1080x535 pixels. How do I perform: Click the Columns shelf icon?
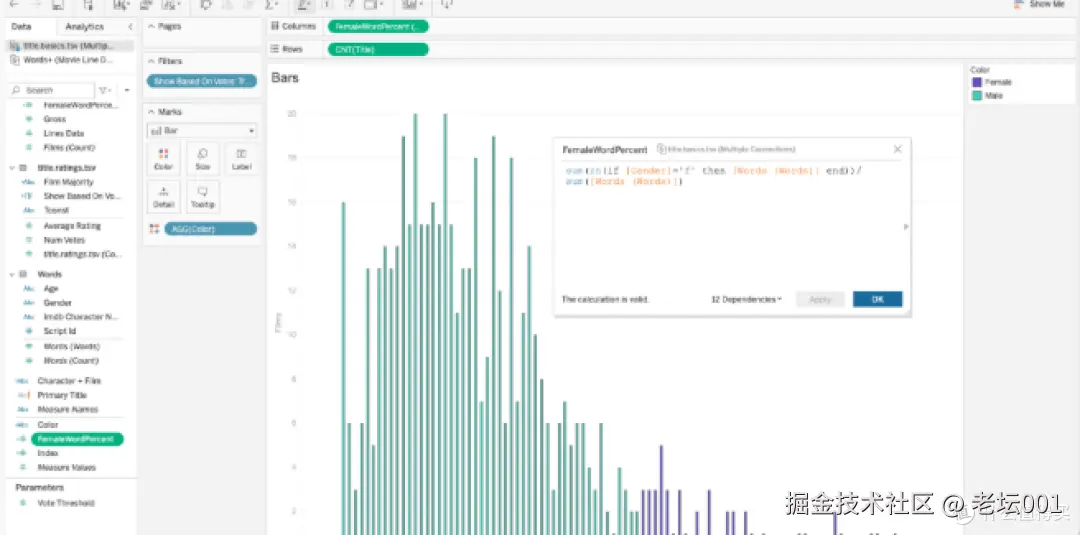click(275, 26)
